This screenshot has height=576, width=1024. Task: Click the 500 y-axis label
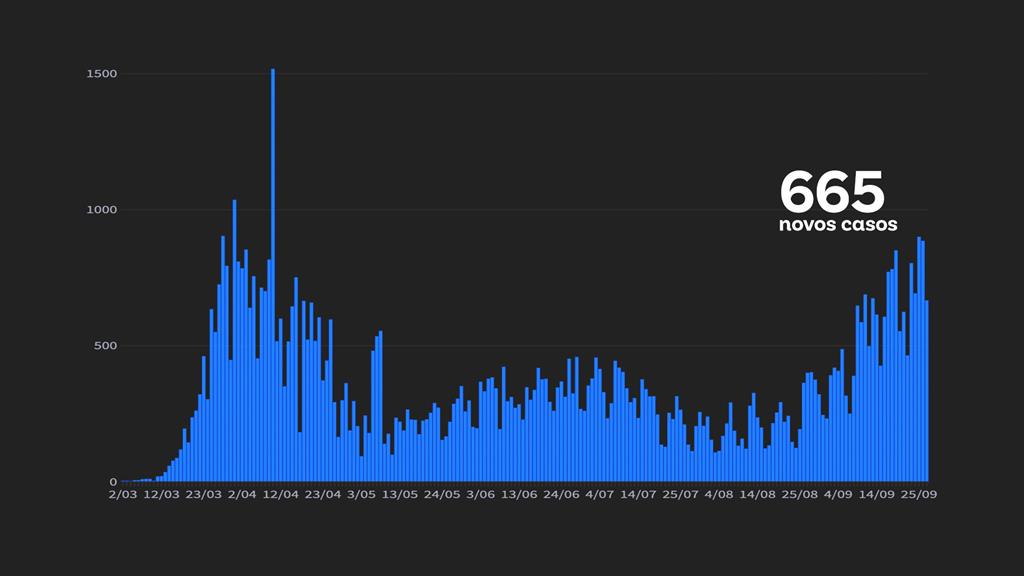[x=104, y=346]
